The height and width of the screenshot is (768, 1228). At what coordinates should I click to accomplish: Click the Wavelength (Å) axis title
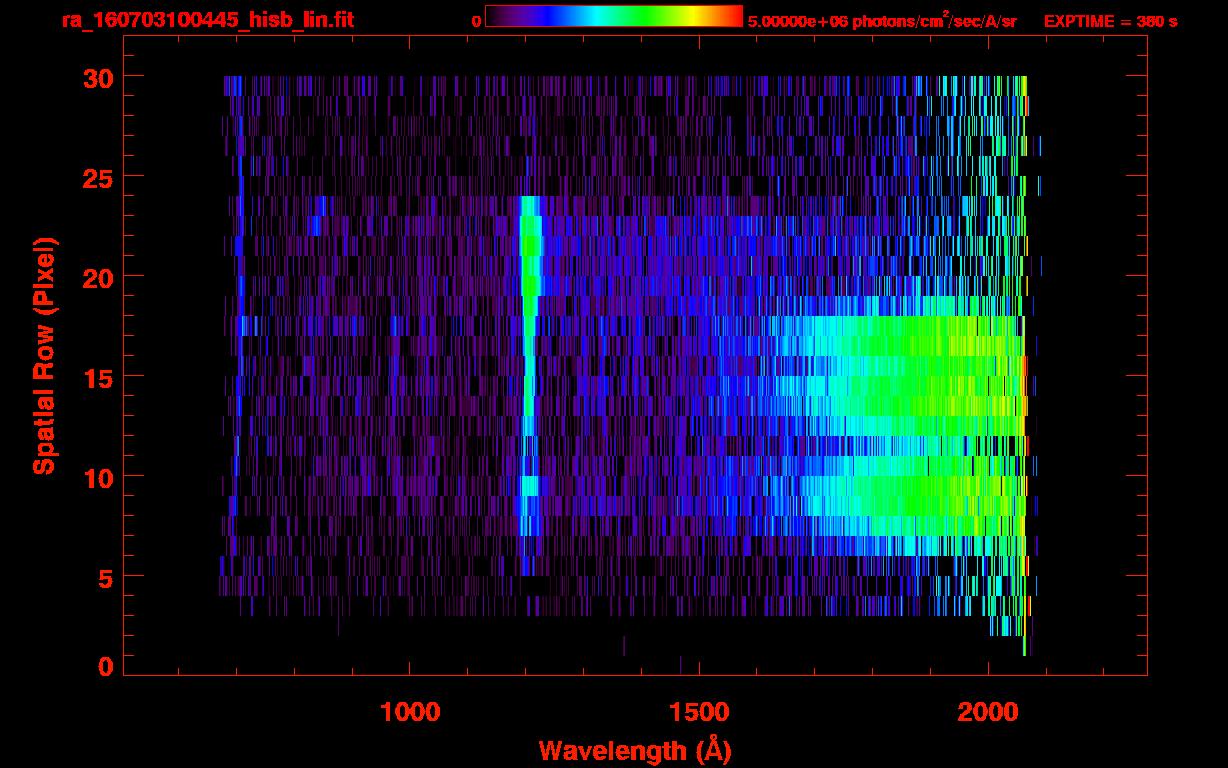coord(634,749)
